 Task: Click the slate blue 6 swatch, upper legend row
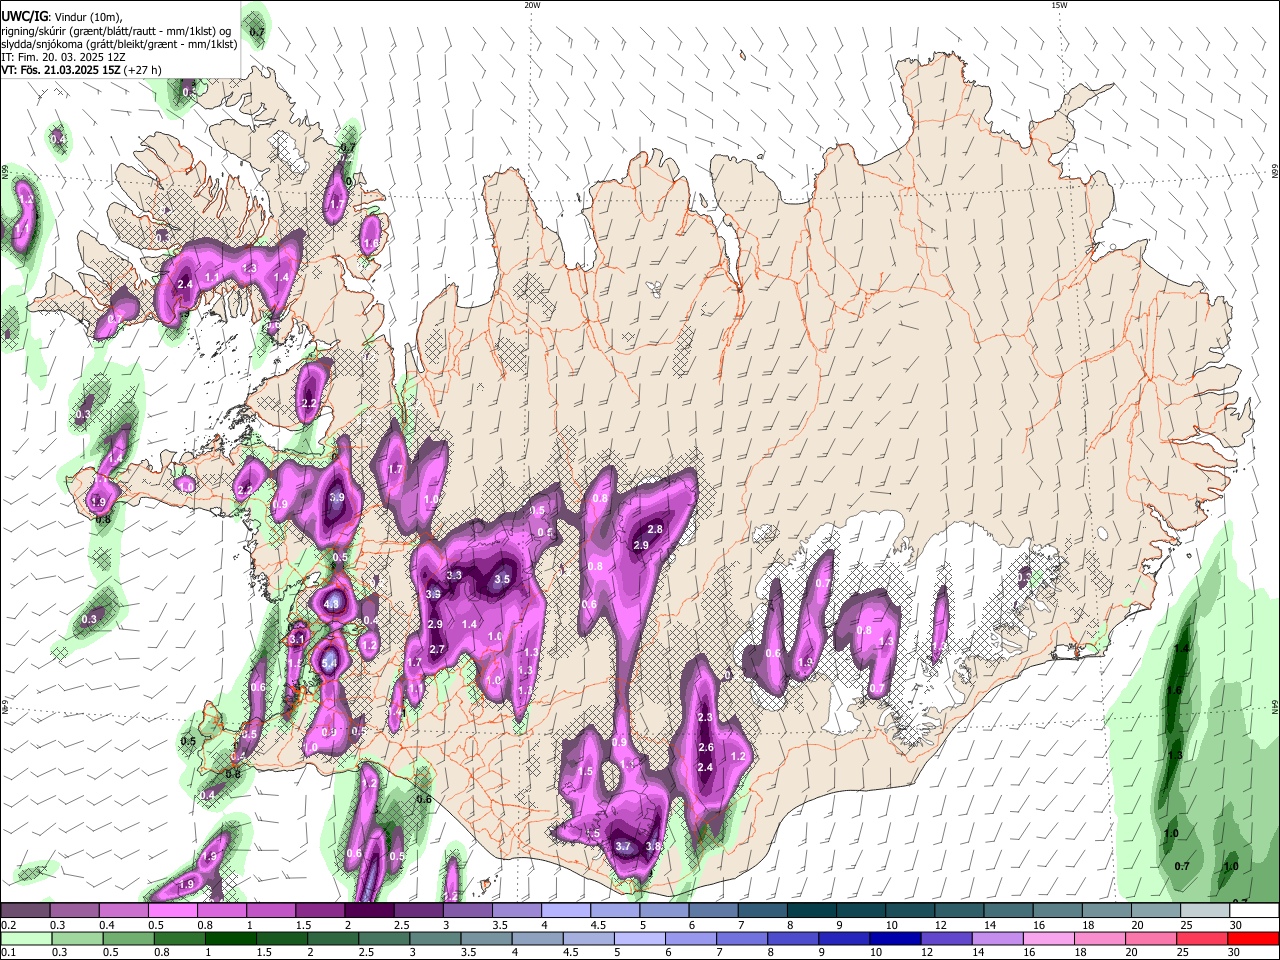point(714,911)
